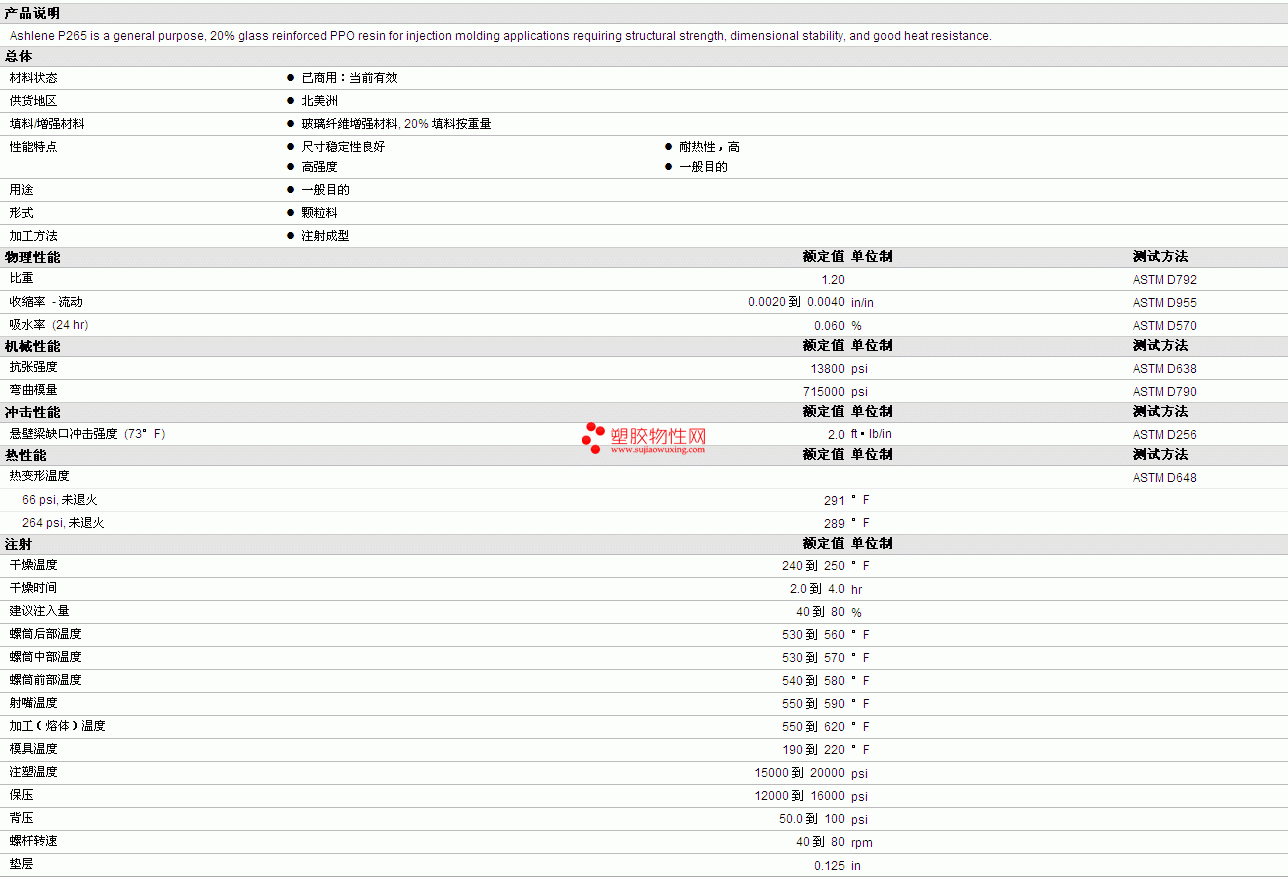Image resolution: width=1288 pixels, height=878 pixels.
Task: Click the "注射成型" processing method value
Action: (x=325, y=236)
